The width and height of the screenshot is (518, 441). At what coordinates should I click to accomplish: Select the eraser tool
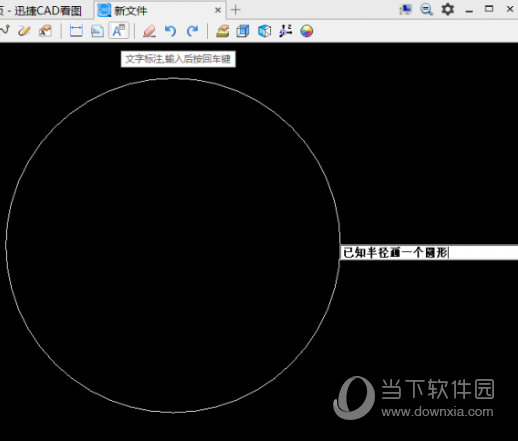tap(149, 31)
